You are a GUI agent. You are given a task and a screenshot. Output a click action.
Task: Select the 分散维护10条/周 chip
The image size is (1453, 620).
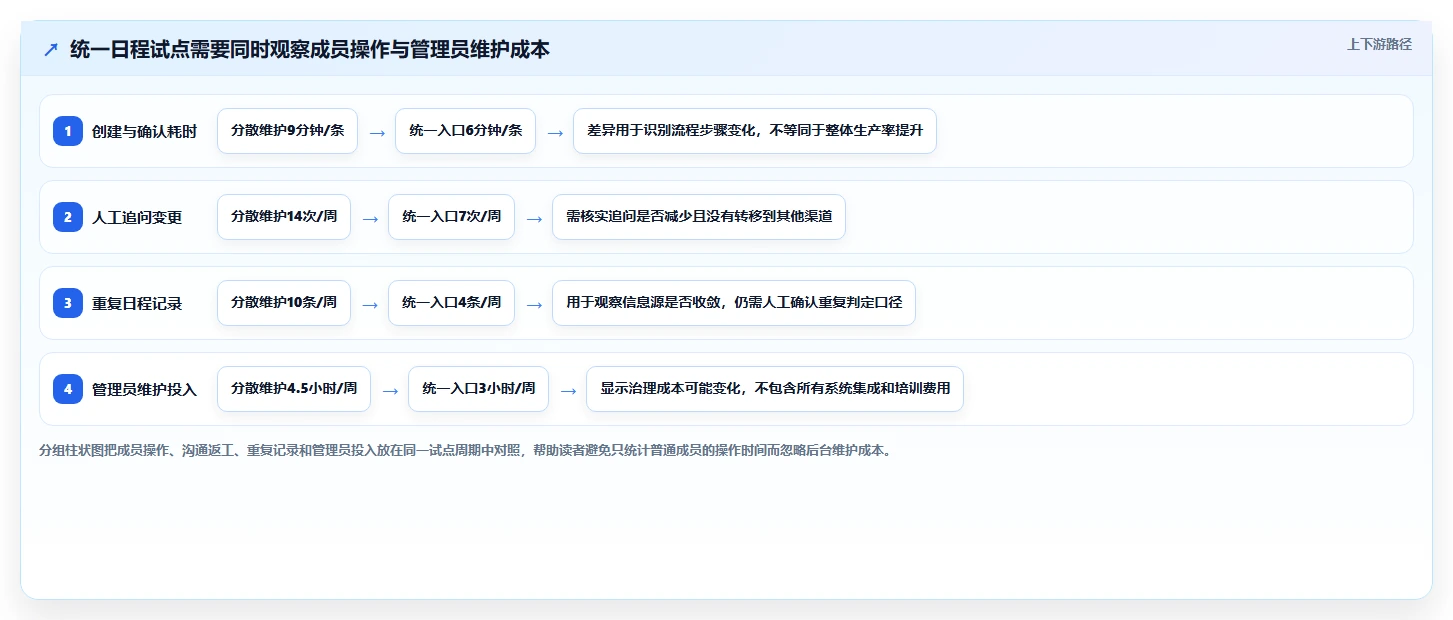(x=284, y=303)
